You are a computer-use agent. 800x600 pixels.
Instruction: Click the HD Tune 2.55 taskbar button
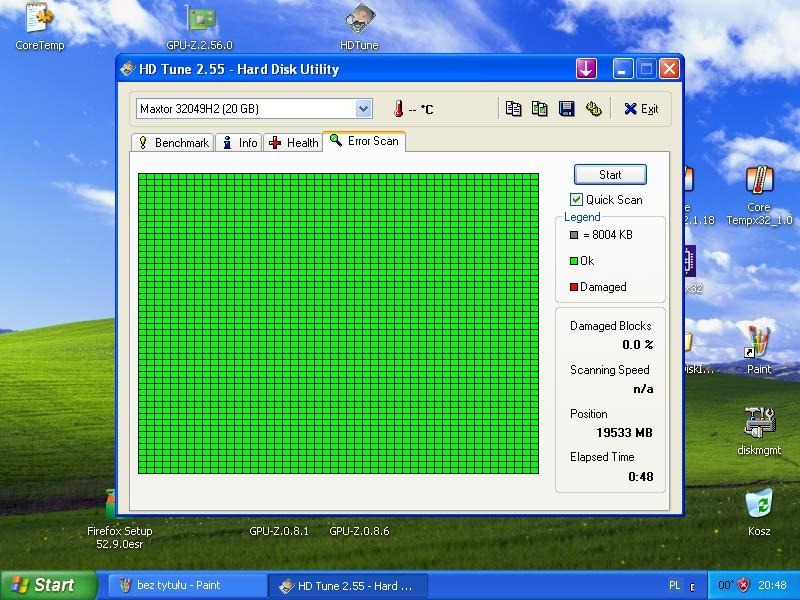coord(347,585)
